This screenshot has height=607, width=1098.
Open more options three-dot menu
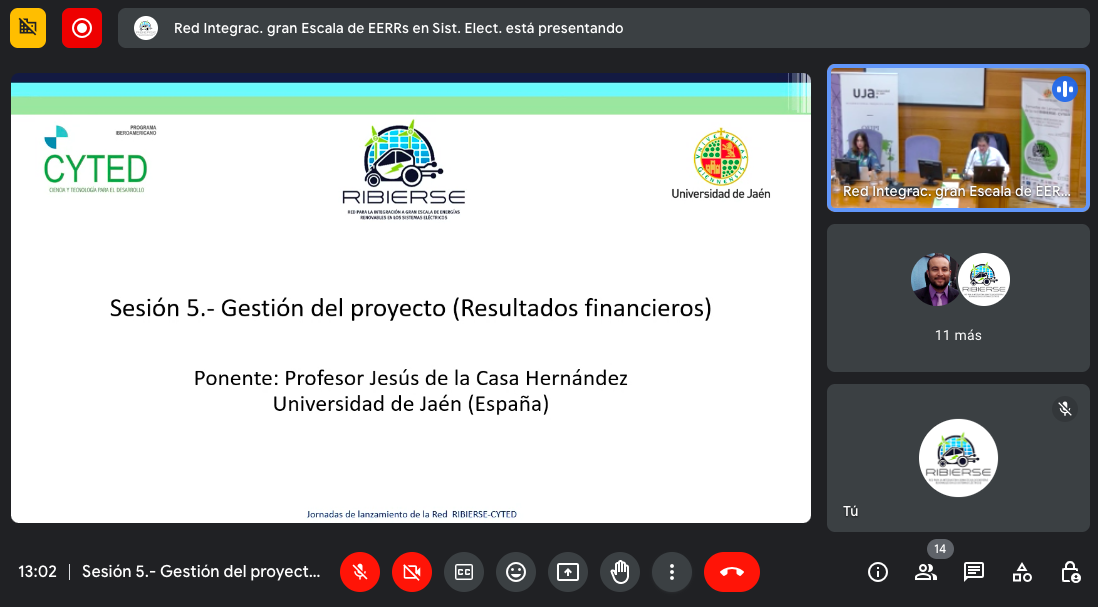(x=672, y=572)
